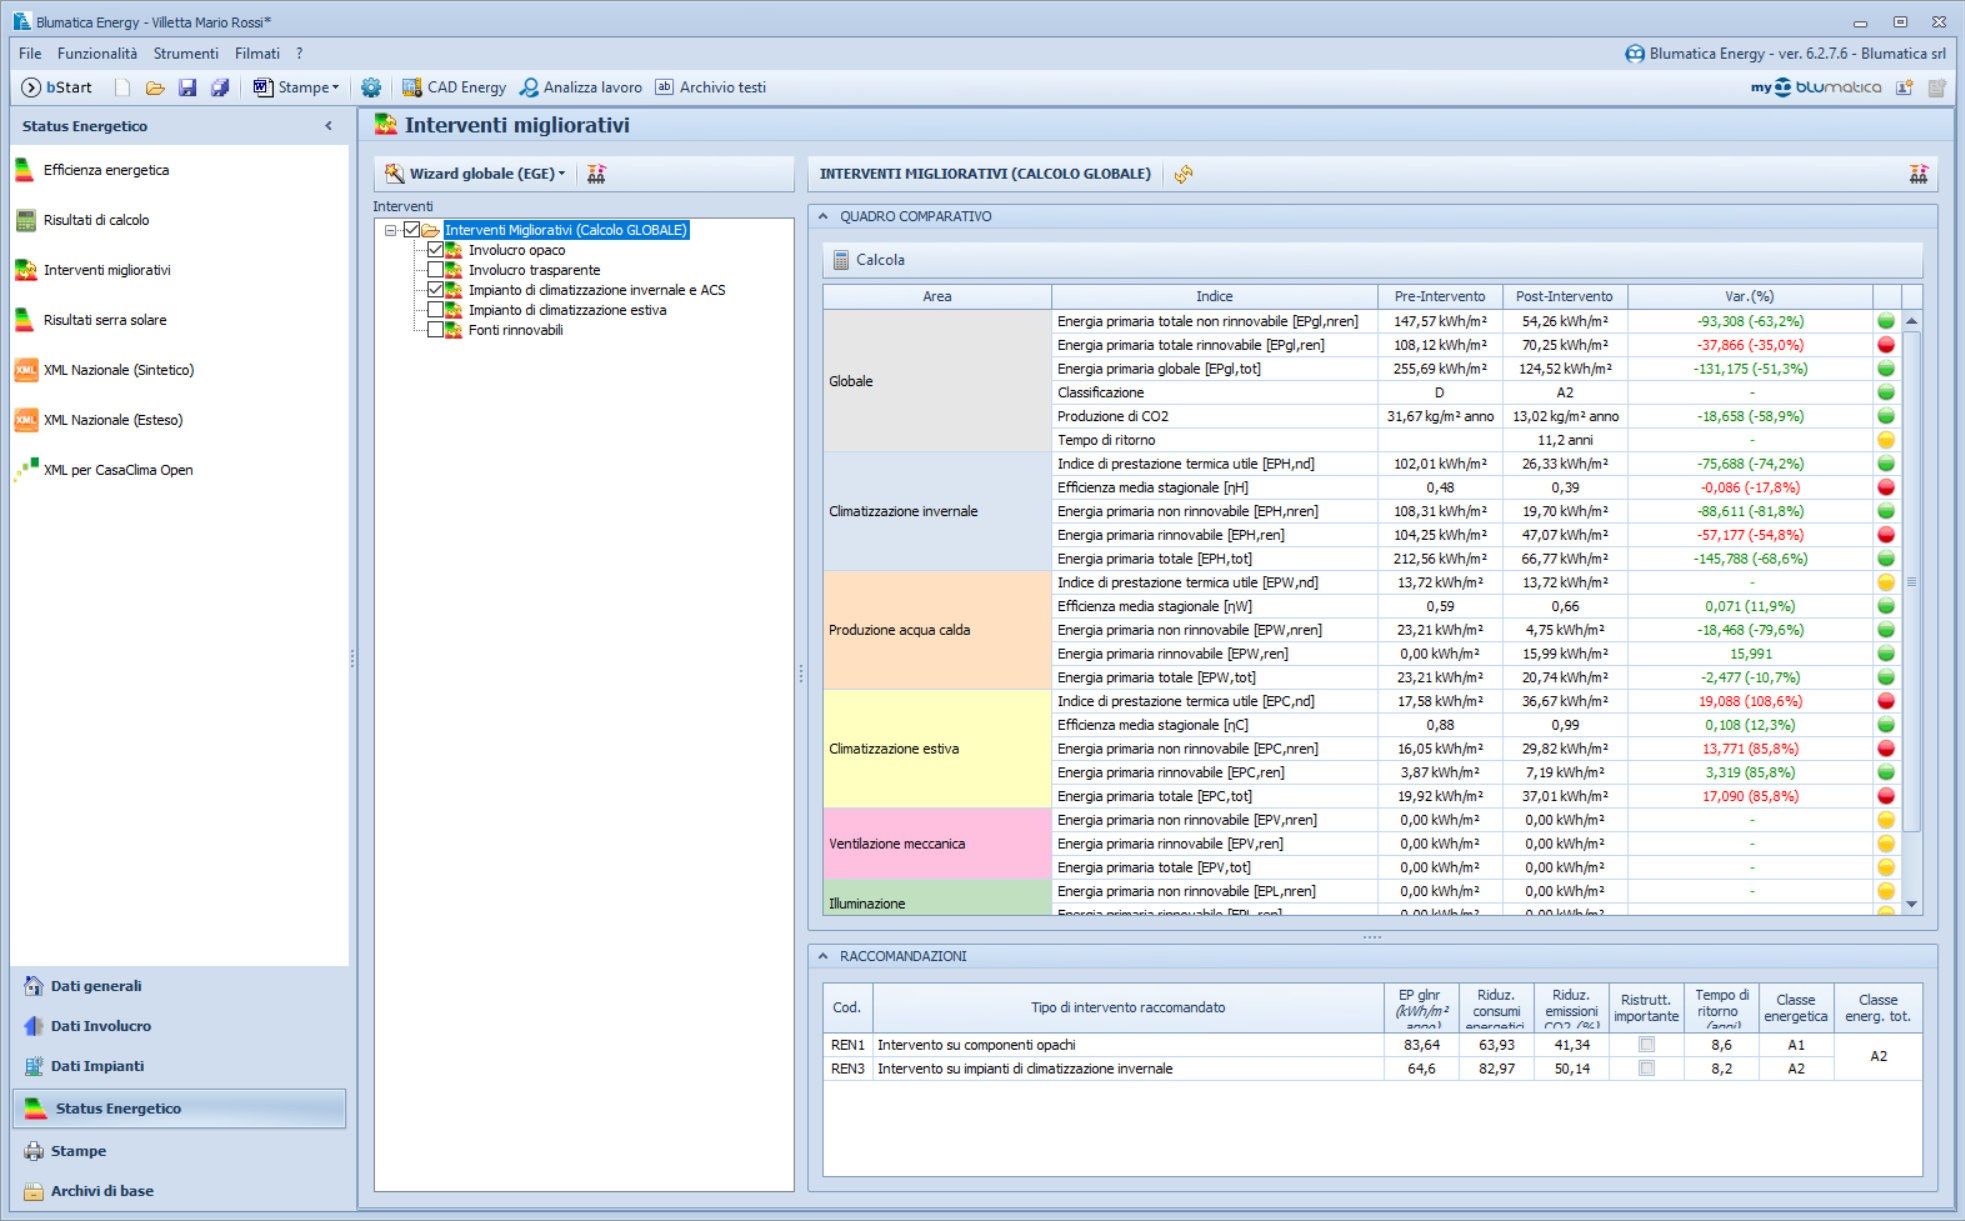Click the recalculate arrows icon beside panel title
The width and height of the screenshot is (1965, 1221).
[x=1183, y=174]
